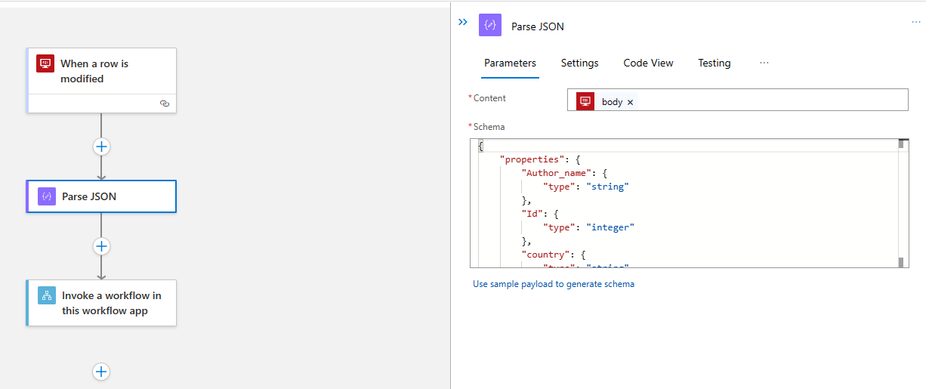This screenshot has height=389, width=929.
Task: Click inside the Content input field
Action: (x=737, y=99)
